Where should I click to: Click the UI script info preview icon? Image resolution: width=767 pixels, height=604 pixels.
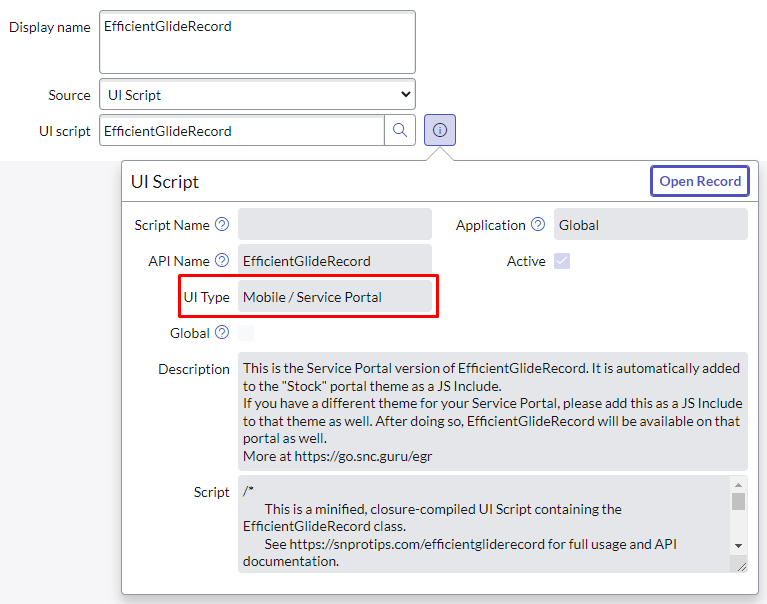pyautogui.click(x=440, y=131)
